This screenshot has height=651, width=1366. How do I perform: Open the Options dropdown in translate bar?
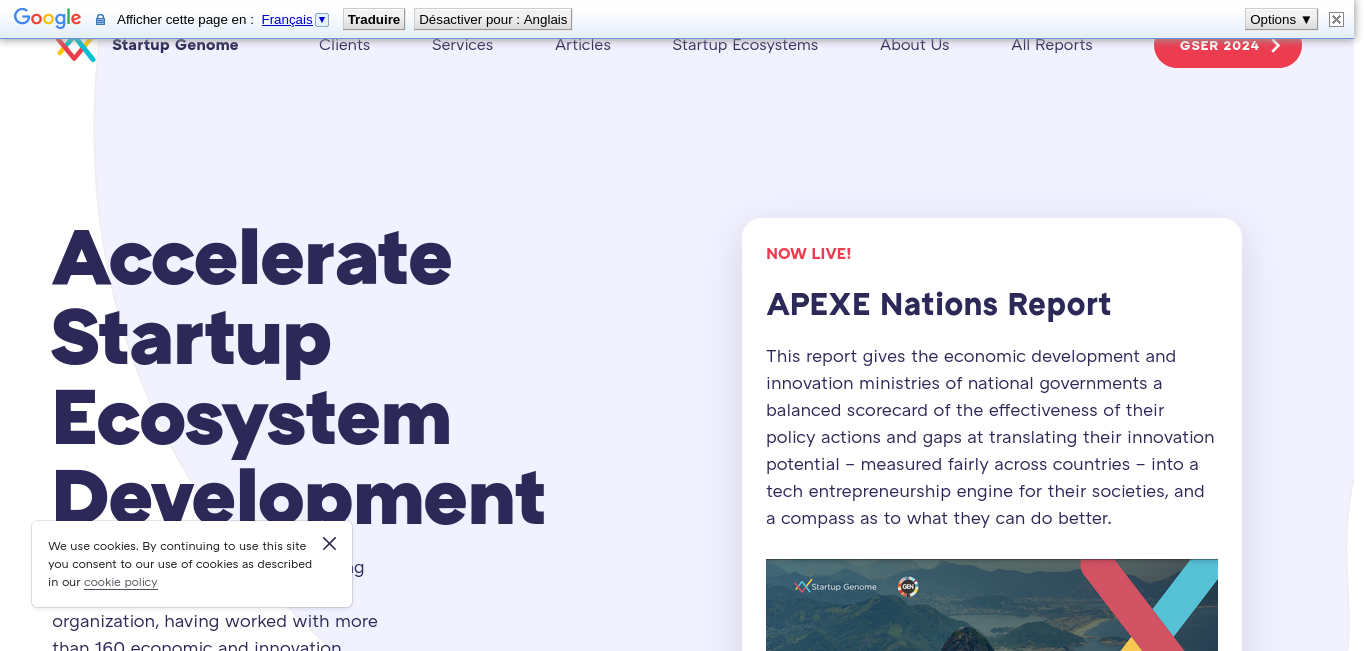point(1281,19)
